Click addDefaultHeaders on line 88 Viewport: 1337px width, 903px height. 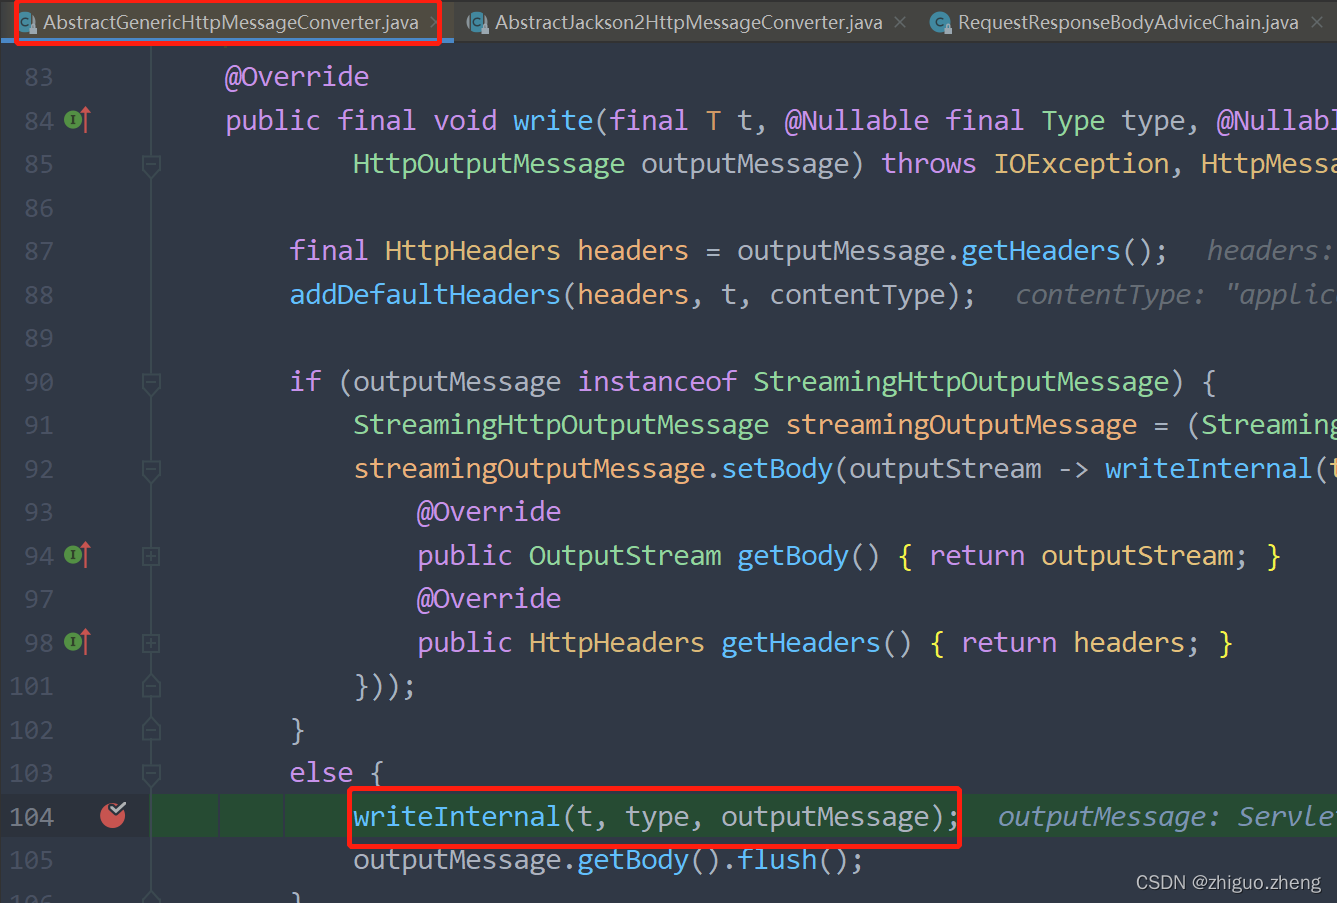[425, 294]
